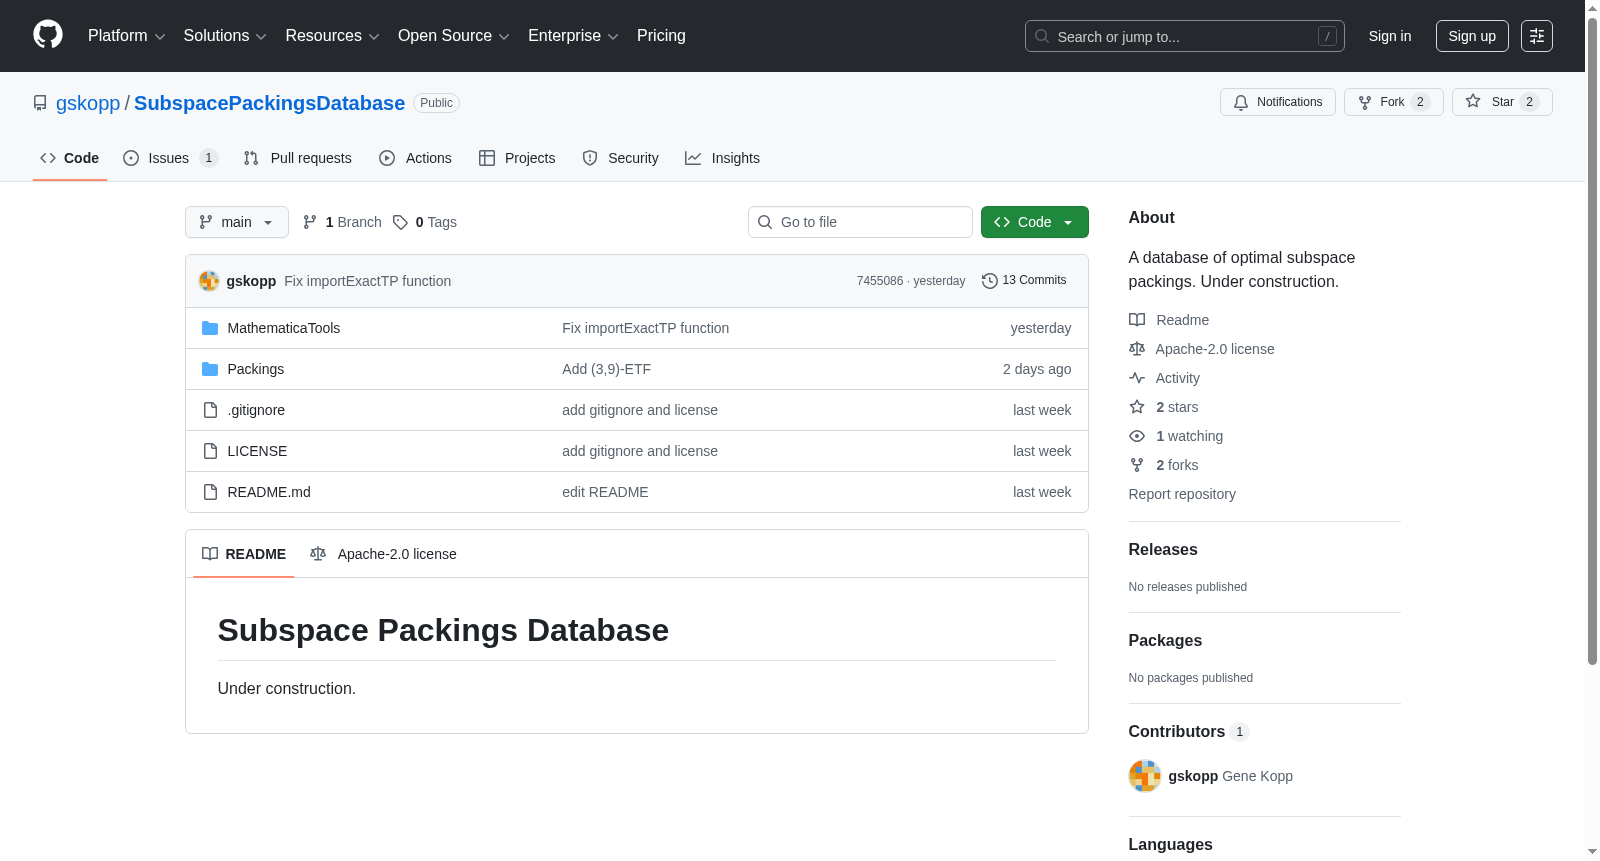The width and height of the screenshot is (1600, 861).
Task: Open the LICENSE file
Action: pos(257,451)
